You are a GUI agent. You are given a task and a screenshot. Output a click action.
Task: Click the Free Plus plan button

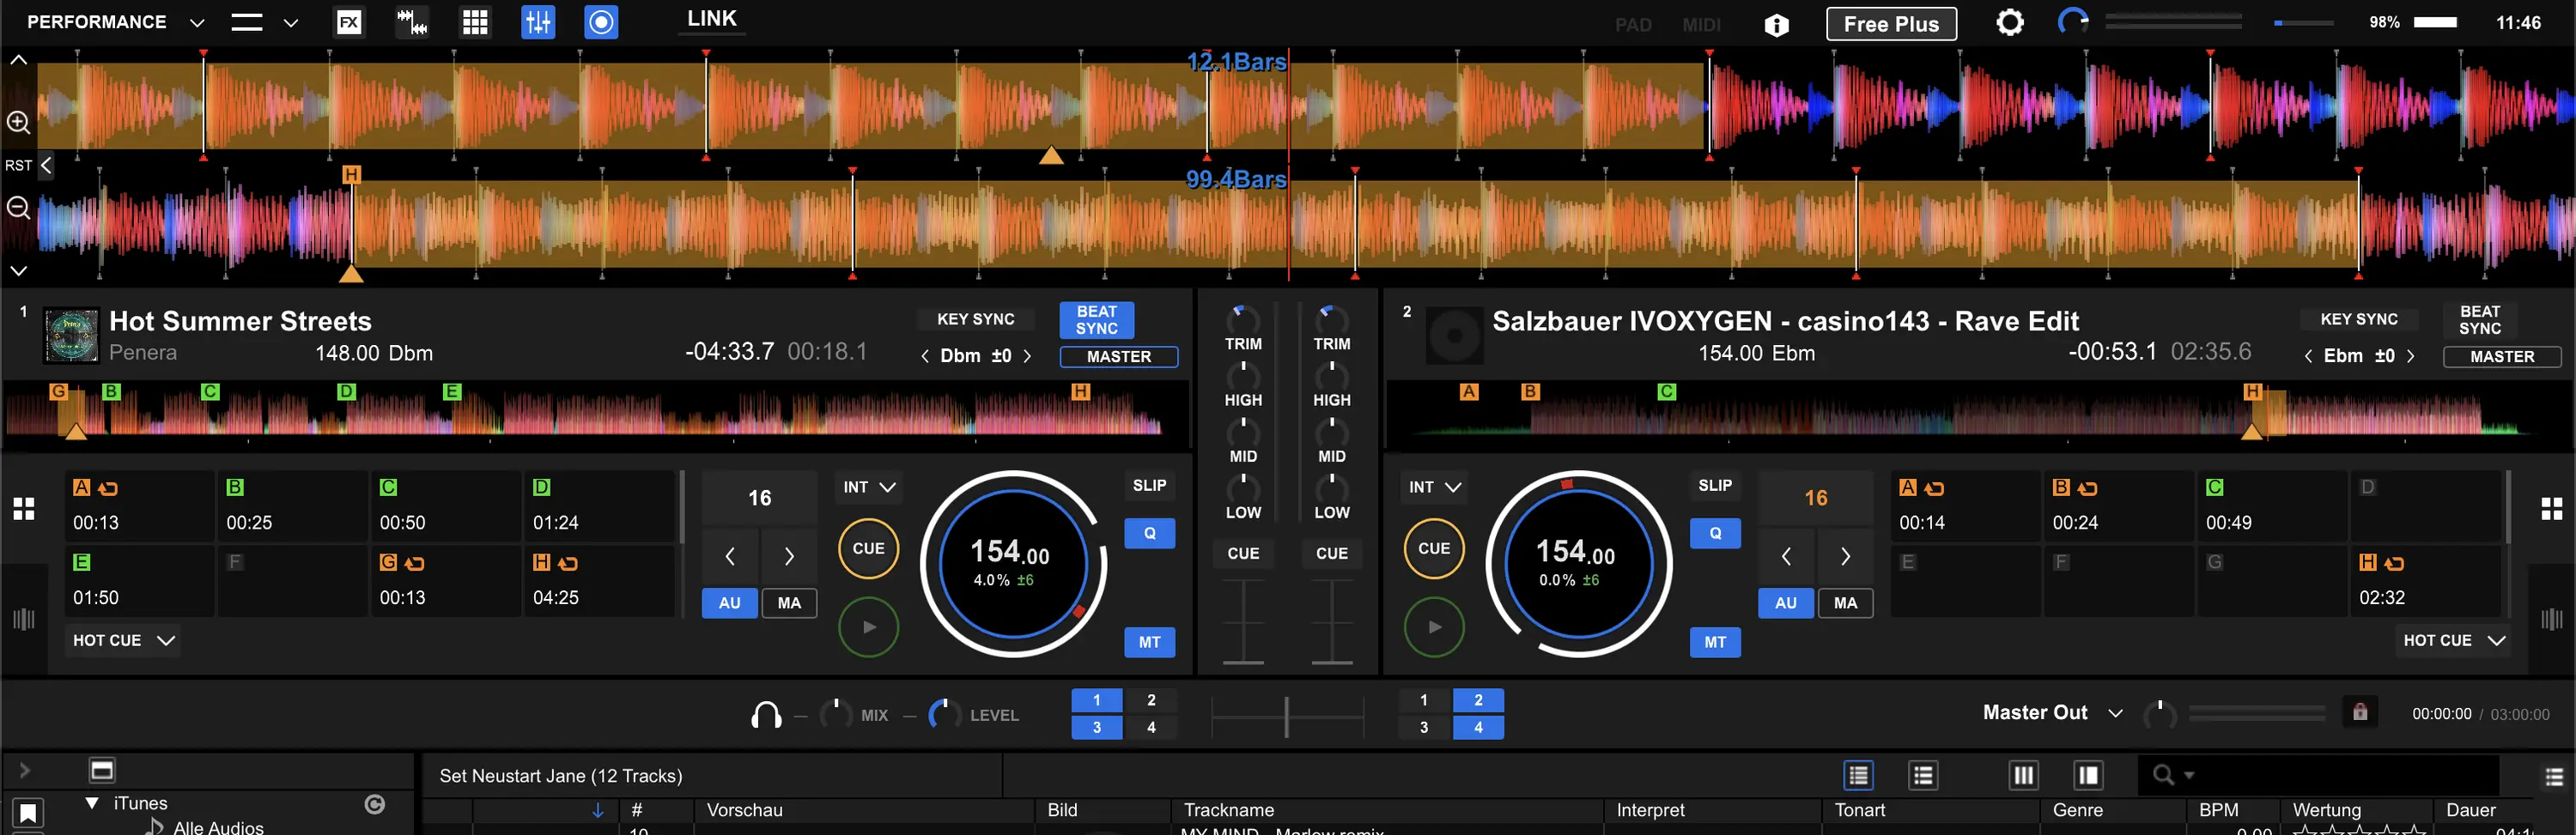point(1890,24)
